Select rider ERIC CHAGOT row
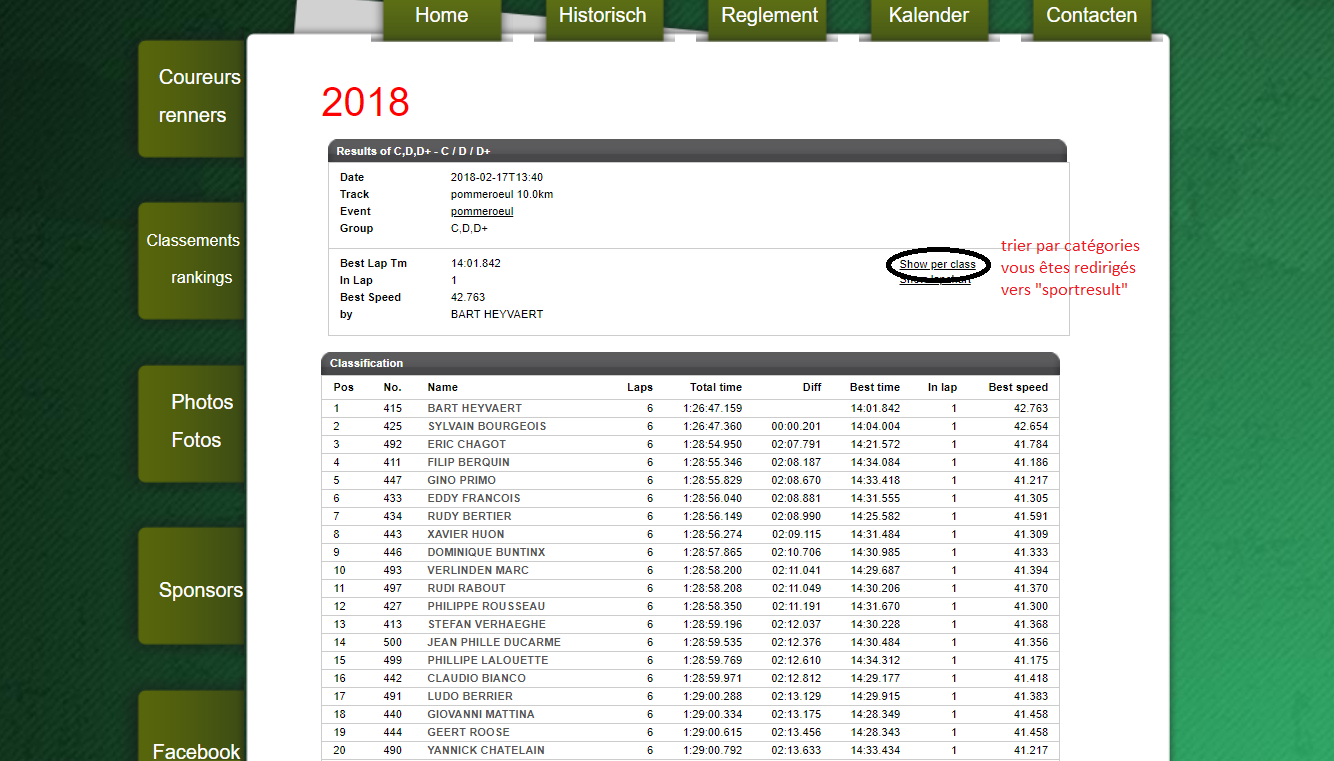Screen dimensions: 1334x761 click(690, 445)
